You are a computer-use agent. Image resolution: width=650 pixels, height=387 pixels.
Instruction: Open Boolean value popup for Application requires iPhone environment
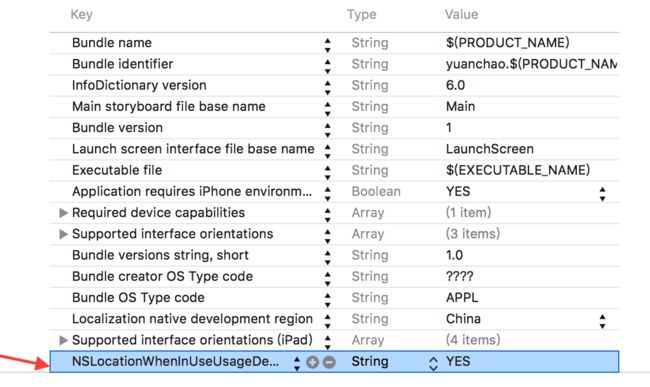coord(602,194)
